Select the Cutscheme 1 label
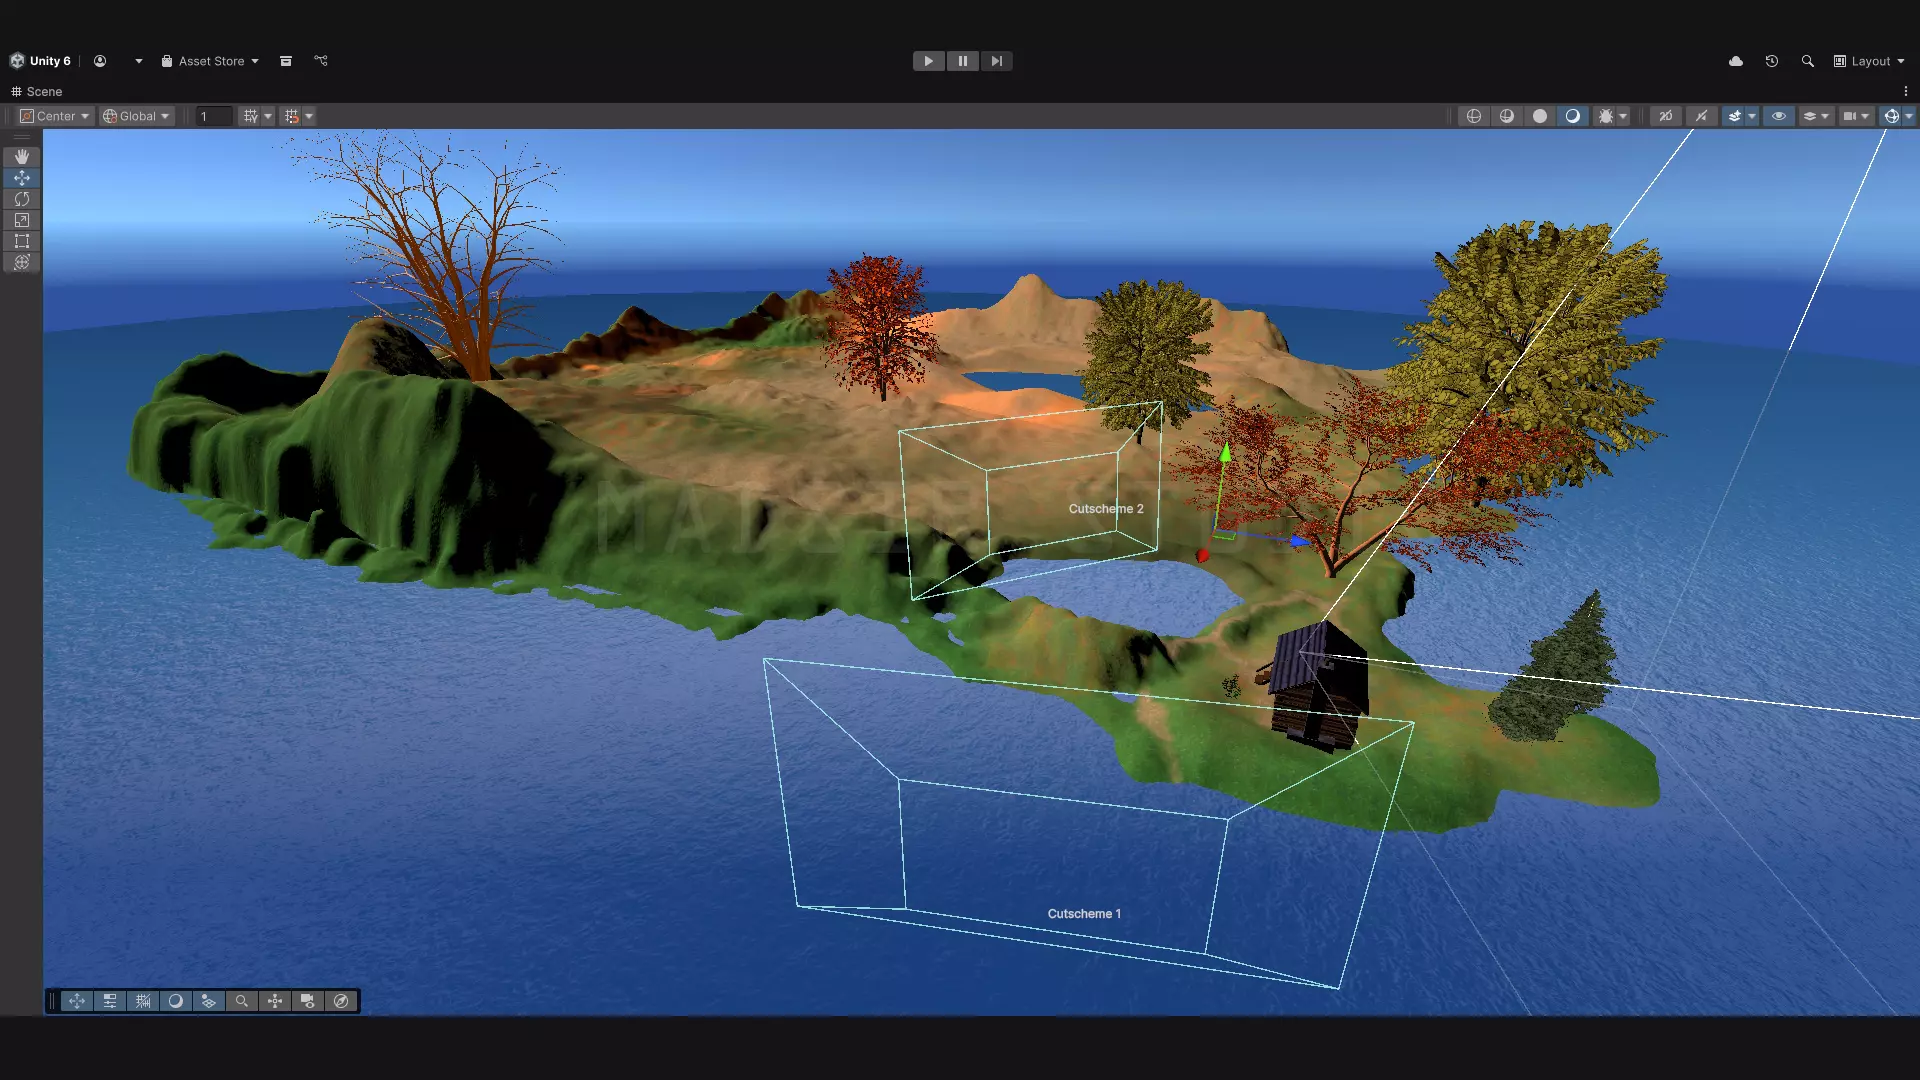This screenshot has width=1920, height=1080. 1084,914
